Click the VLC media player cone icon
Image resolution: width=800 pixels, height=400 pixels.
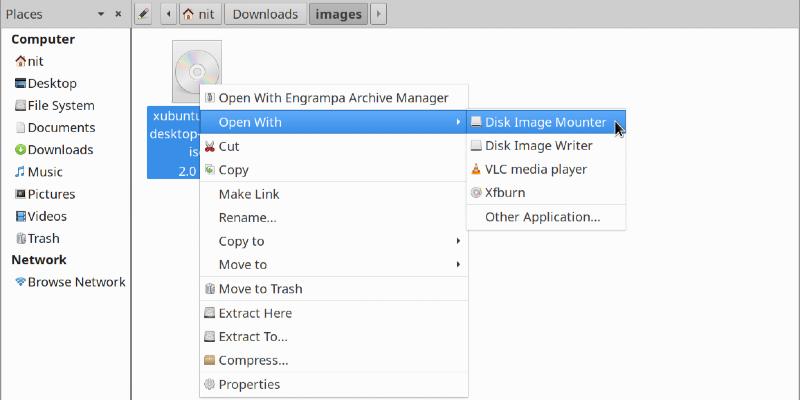pyautogui.click(x=476, y=169)
